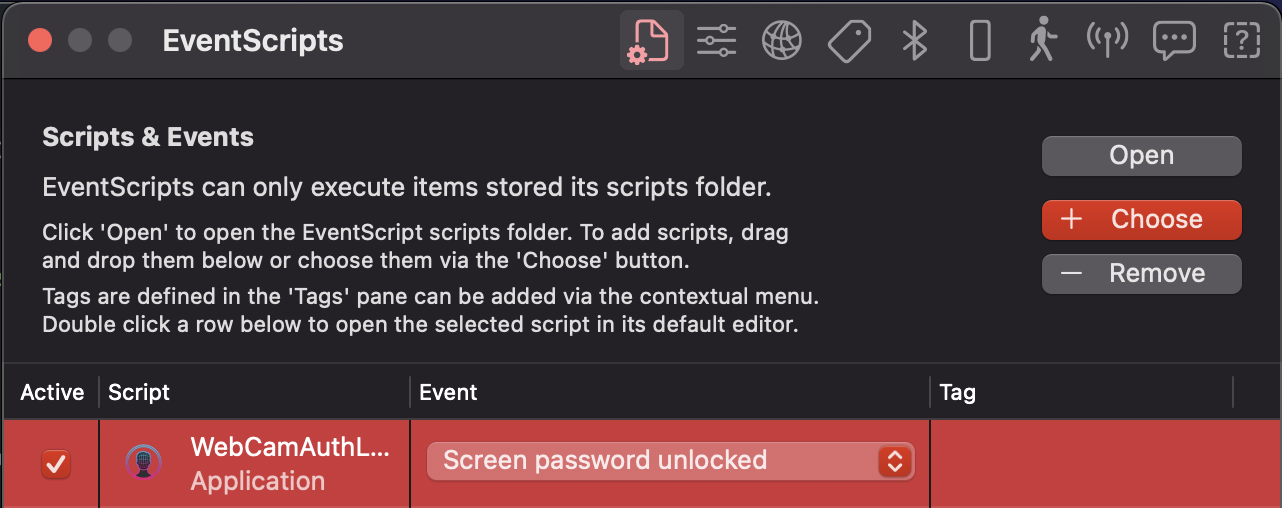Image resolution: width=1282 pixels, height=508 pixels.
Task: Click the Tag column header
Action: pyautogui.click(x=1082, y=393)
